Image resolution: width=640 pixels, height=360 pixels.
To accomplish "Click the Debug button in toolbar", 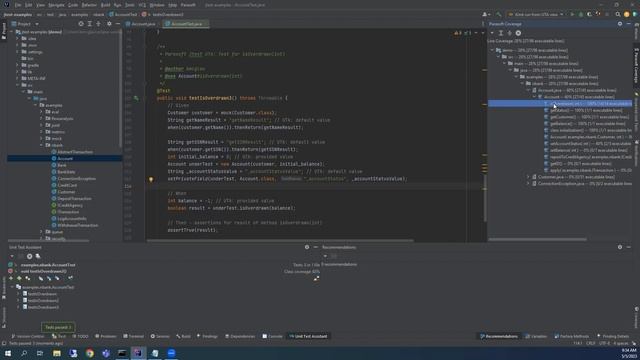I will 581,14.
